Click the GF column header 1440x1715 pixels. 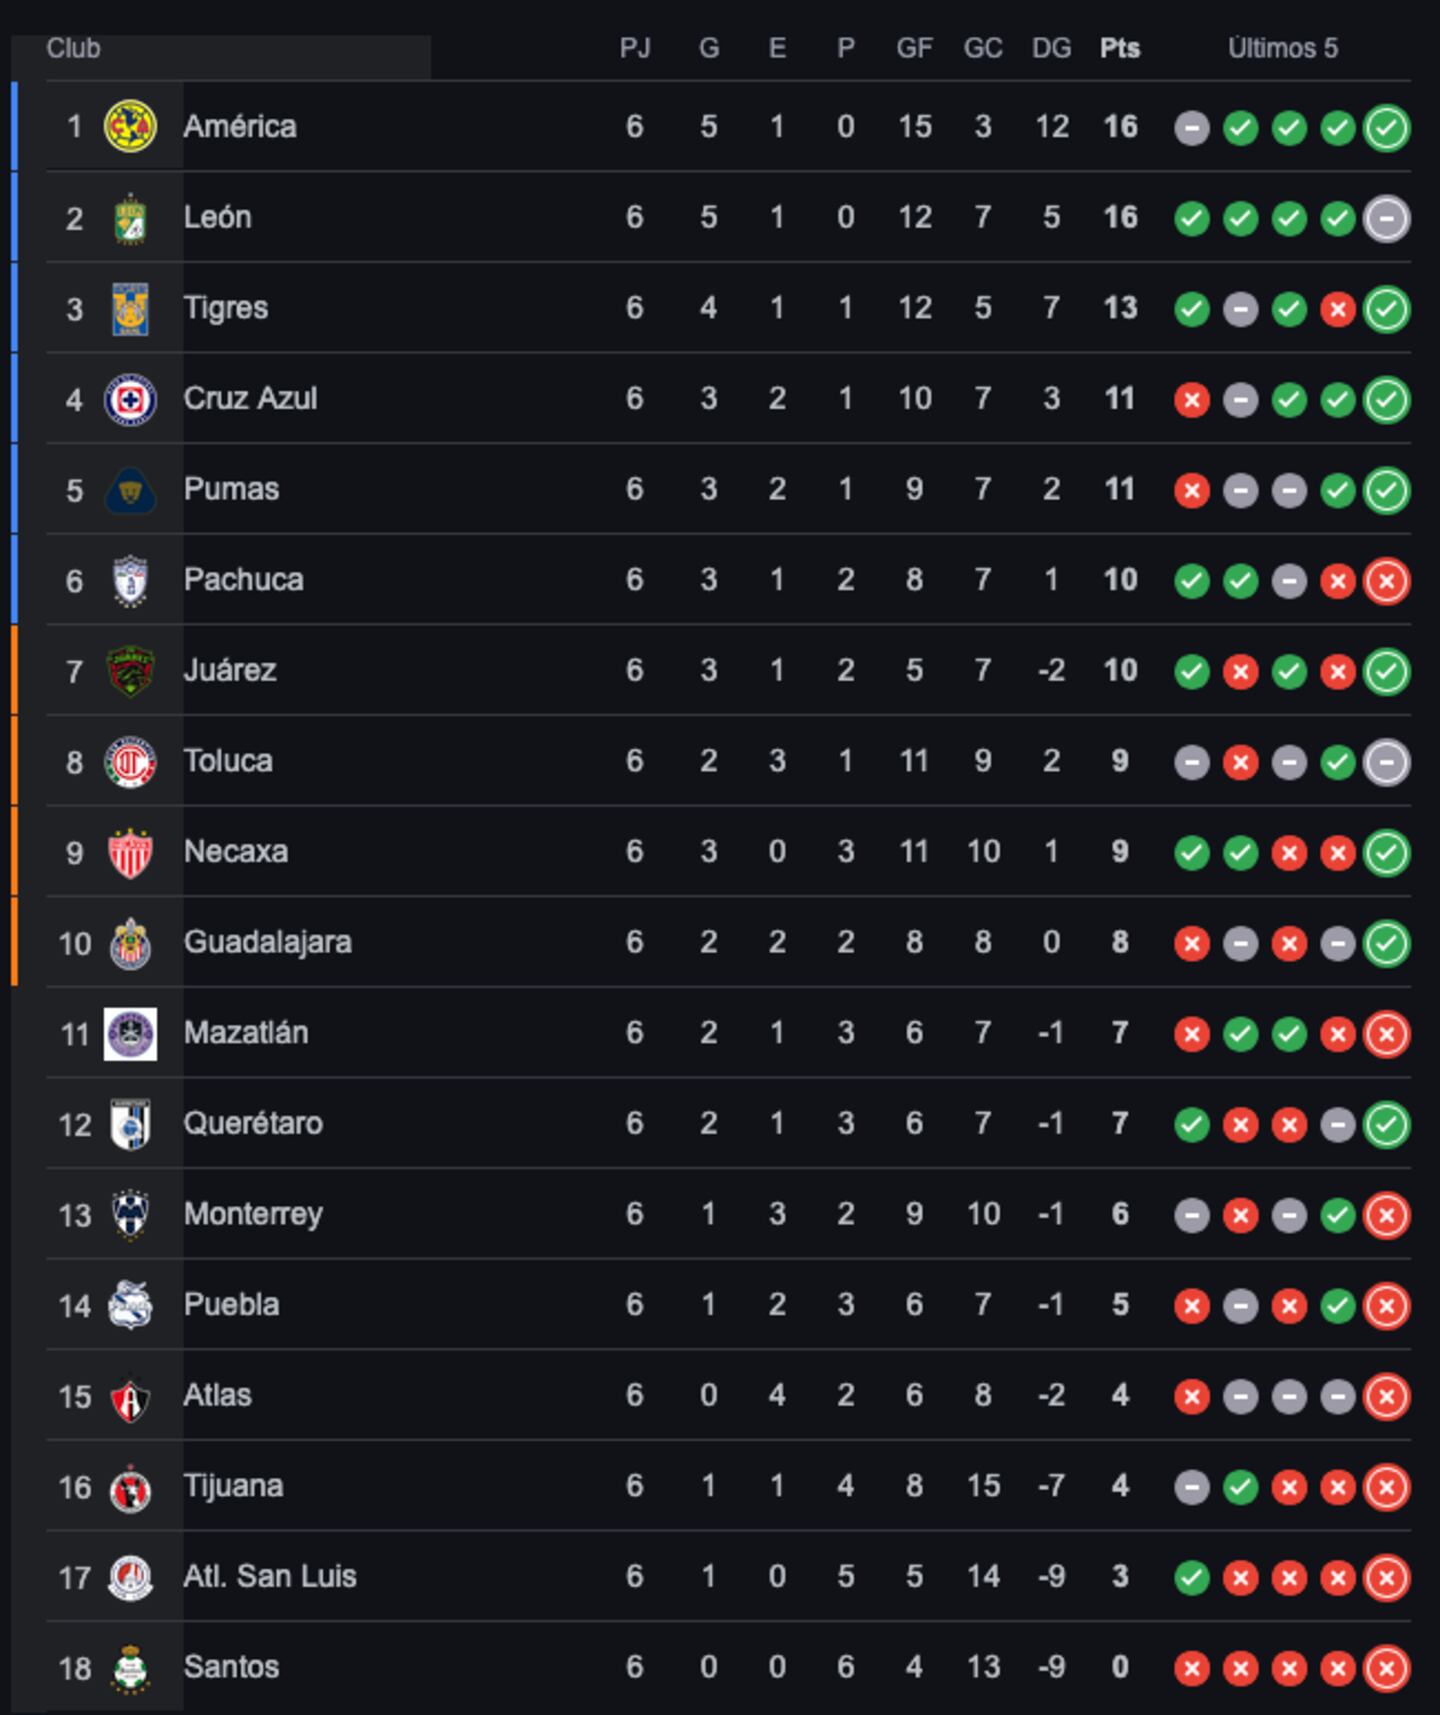coord(915,46)
